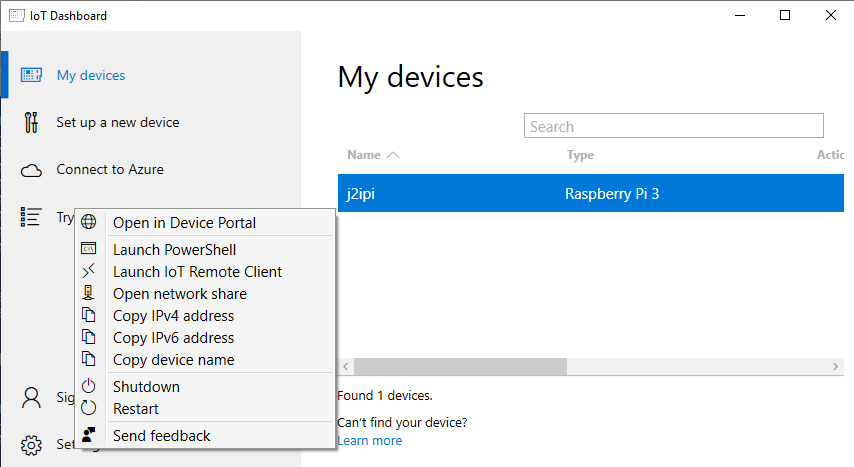Click the copy icon beside Copy IPv4 address
The image size is (854, 467).
point(88,315)
